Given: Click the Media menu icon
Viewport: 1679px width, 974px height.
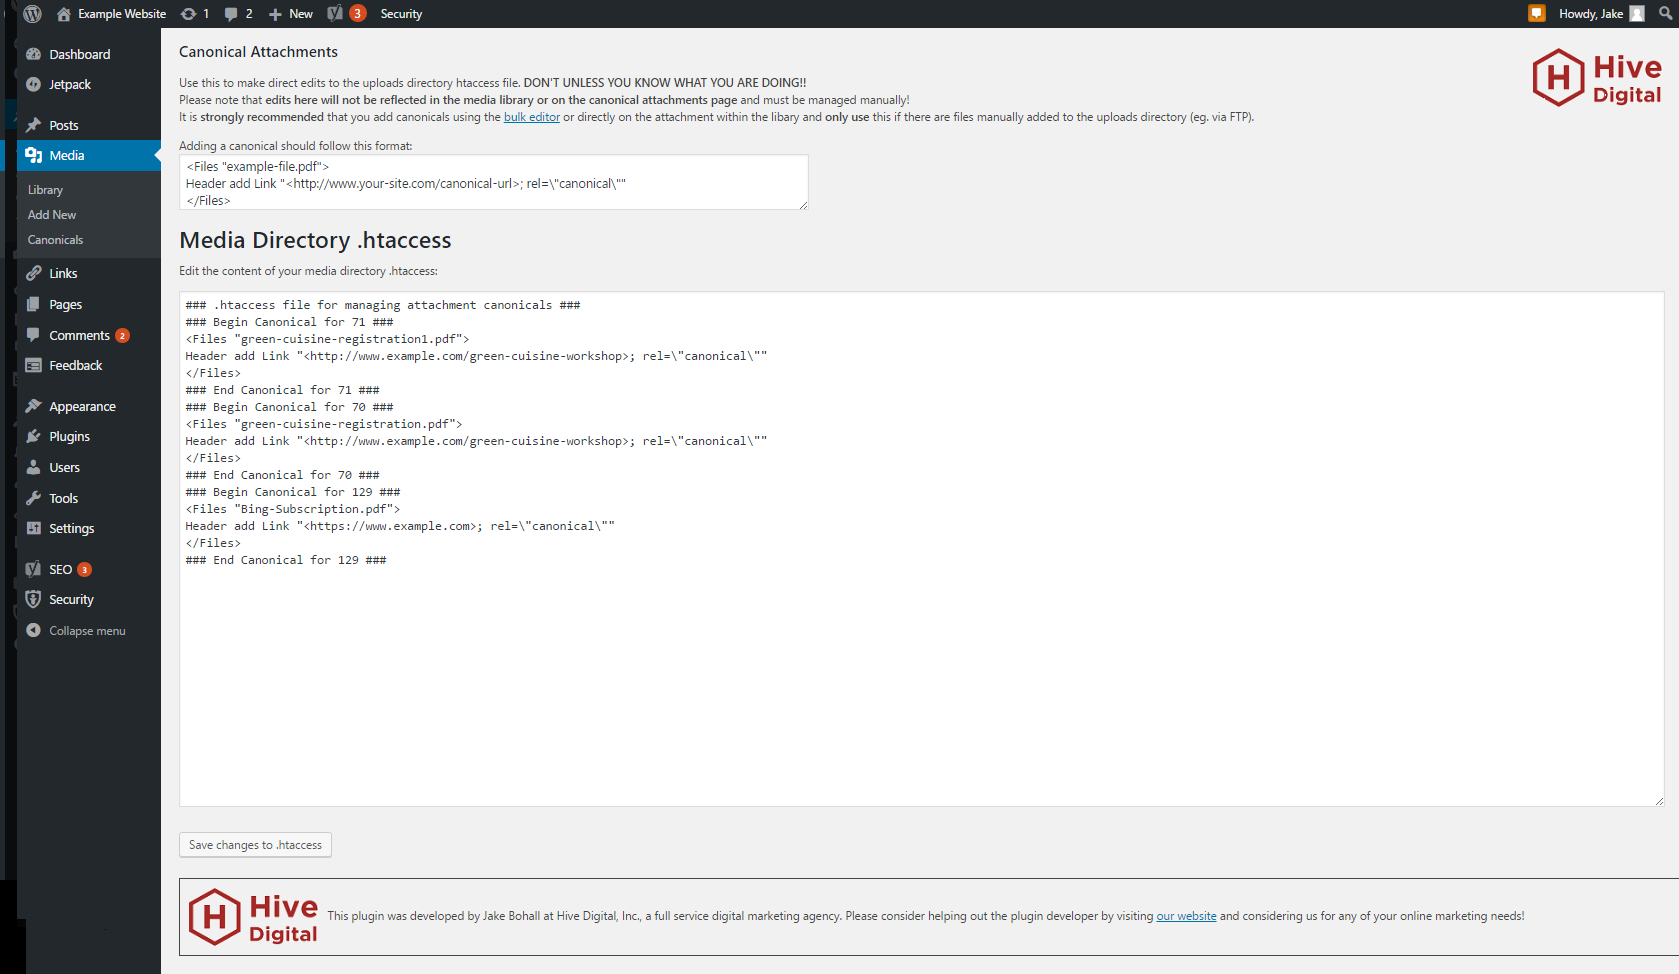Looking at the screenshot, I should [34, 155].
